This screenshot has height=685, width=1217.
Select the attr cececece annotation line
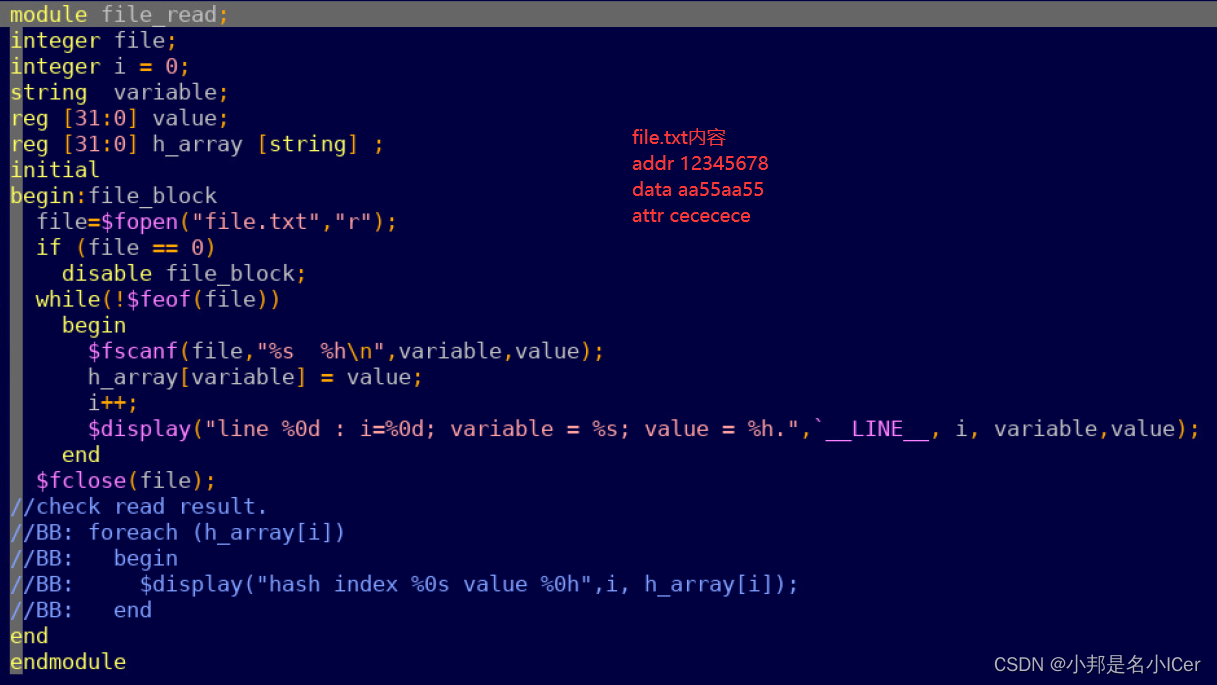pyautogui.click(x=691, y=215)
